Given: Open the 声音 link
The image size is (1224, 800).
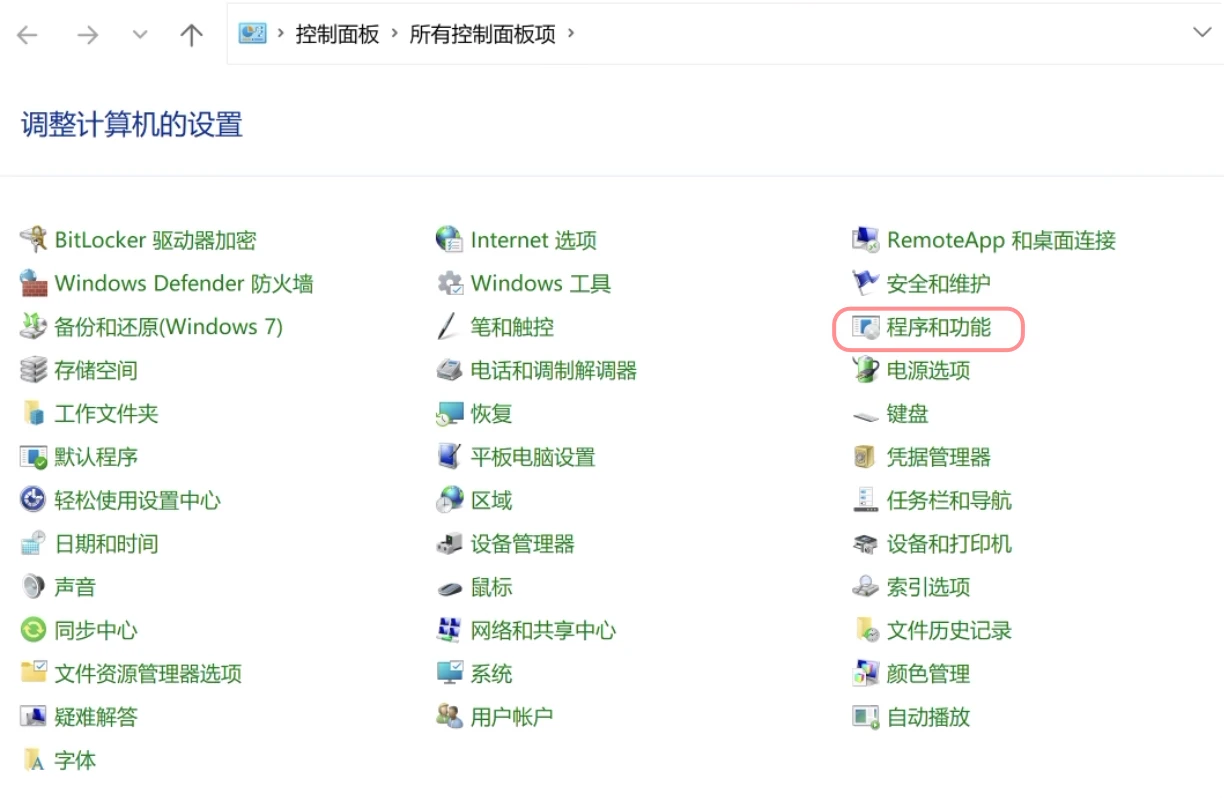Looking at the screenshot, I should 75,587.
